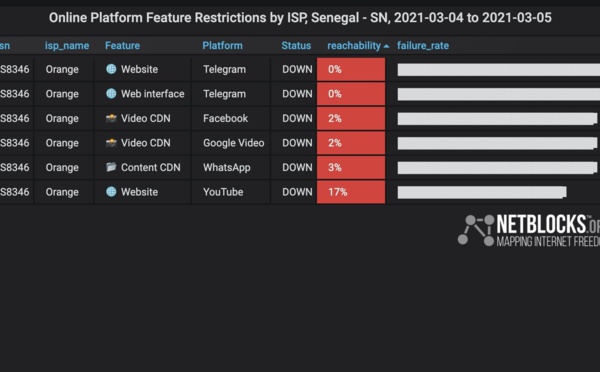This screenshot has width=600, height=372.
Task: Click camera icon in Facebook Video CDN row
Action: pyautogui.click(x=111, y=118)
